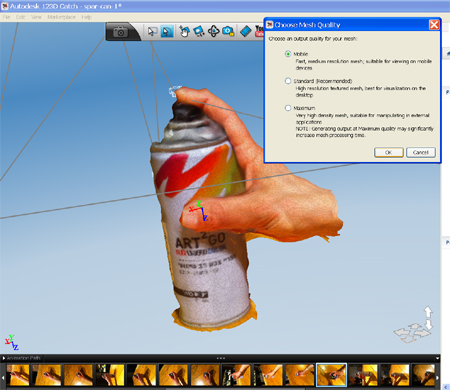Click Cancel in Choose Mesh Quality dialog
This screenshot has width=450, height=390.
tap(421, 152)
